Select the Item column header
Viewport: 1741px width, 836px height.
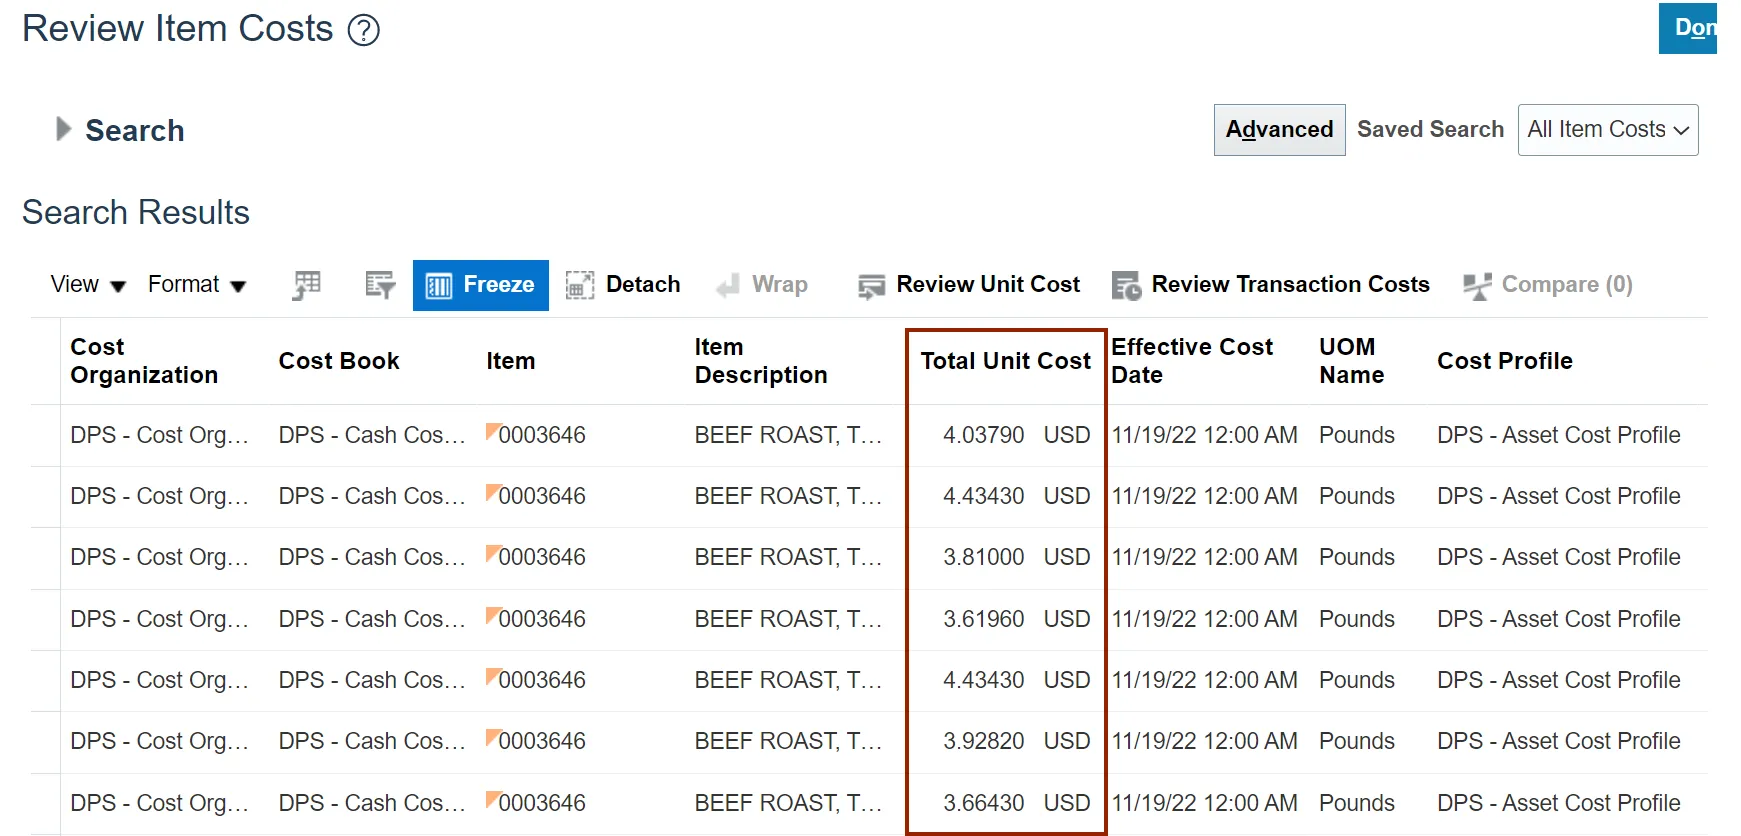coord(511,361)
